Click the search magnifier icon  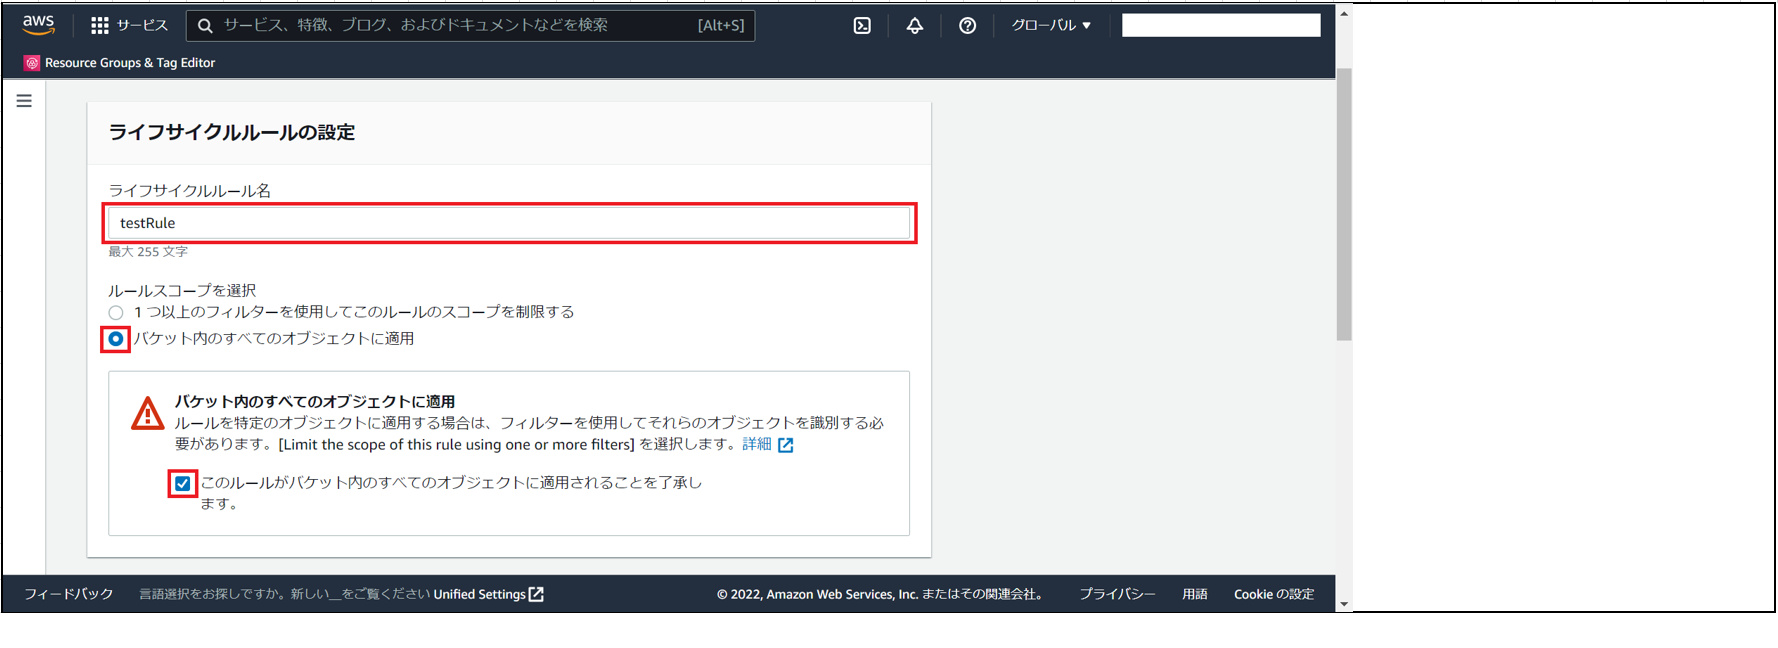205,25
